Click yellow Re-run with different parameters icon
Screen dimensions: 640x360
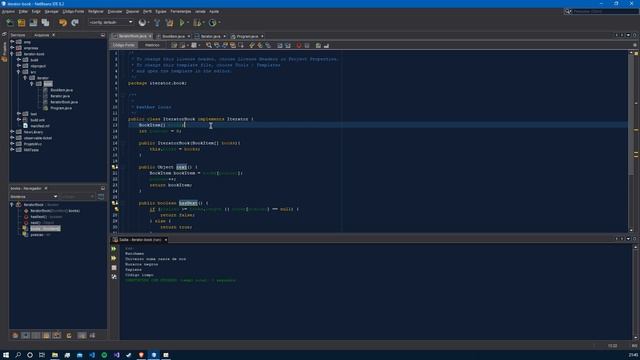click(x=114, y=258)
